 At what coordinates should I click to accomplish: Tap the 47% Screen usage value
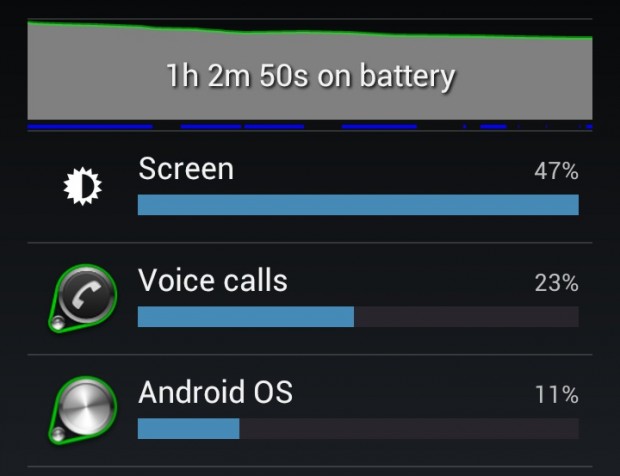point(556,172)
